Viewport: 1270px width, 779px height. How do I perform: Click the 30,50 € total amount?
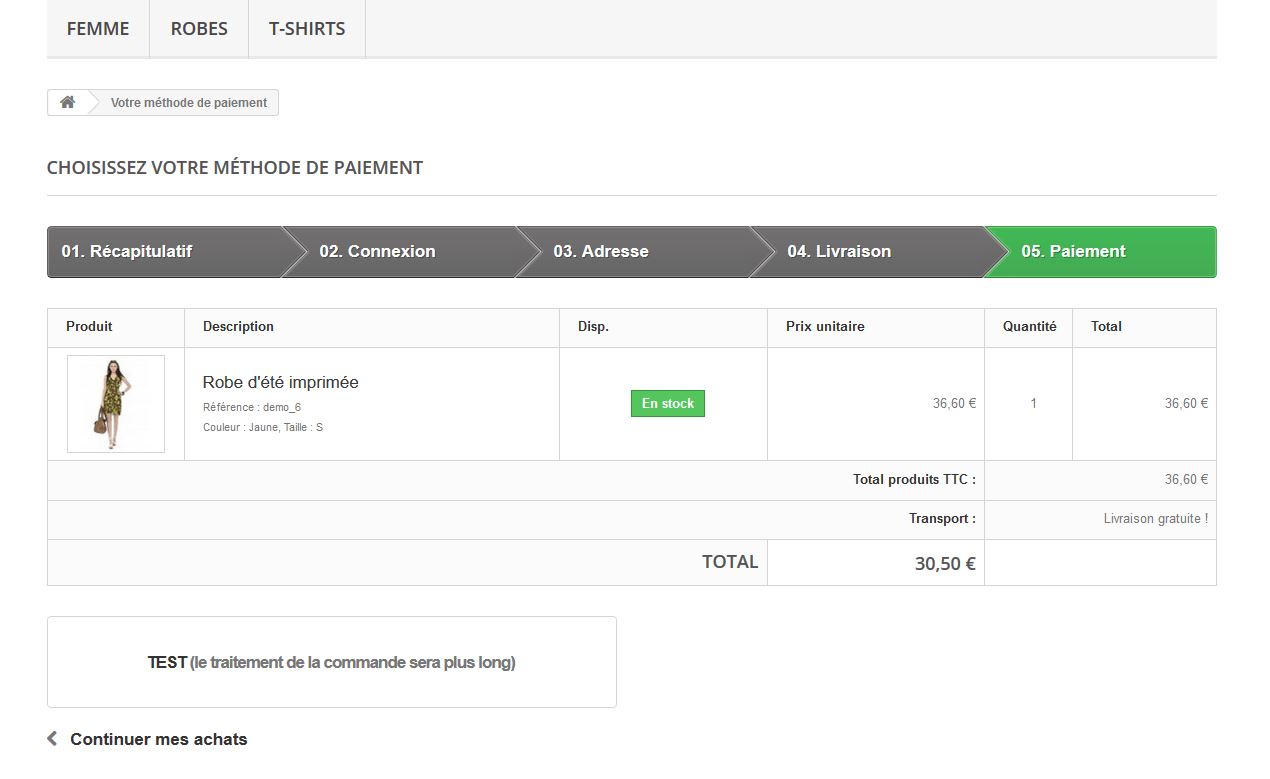(945, 564)
